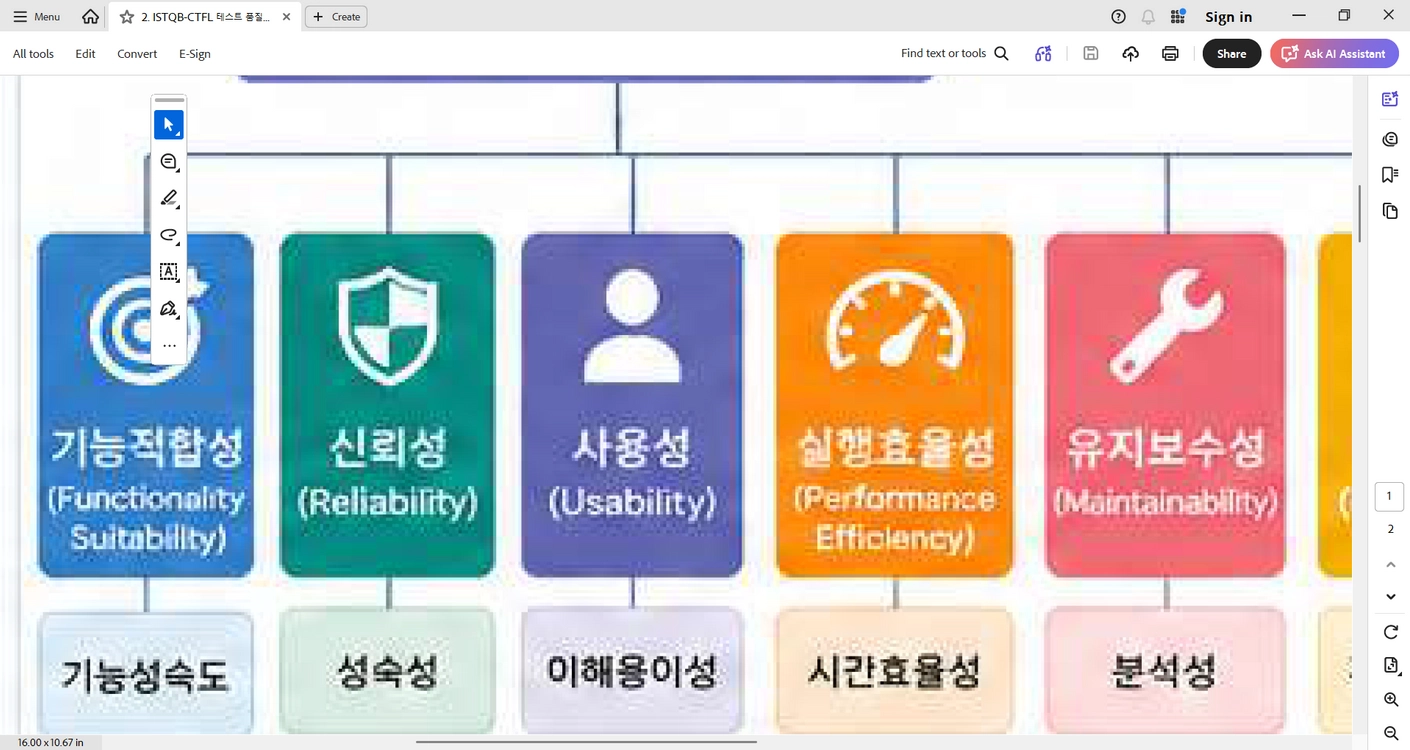Open the E-Sign menu
Image resolution: width=1410 pixels, height=750 pixels.
pyautogui.click(x=194, y=54)
